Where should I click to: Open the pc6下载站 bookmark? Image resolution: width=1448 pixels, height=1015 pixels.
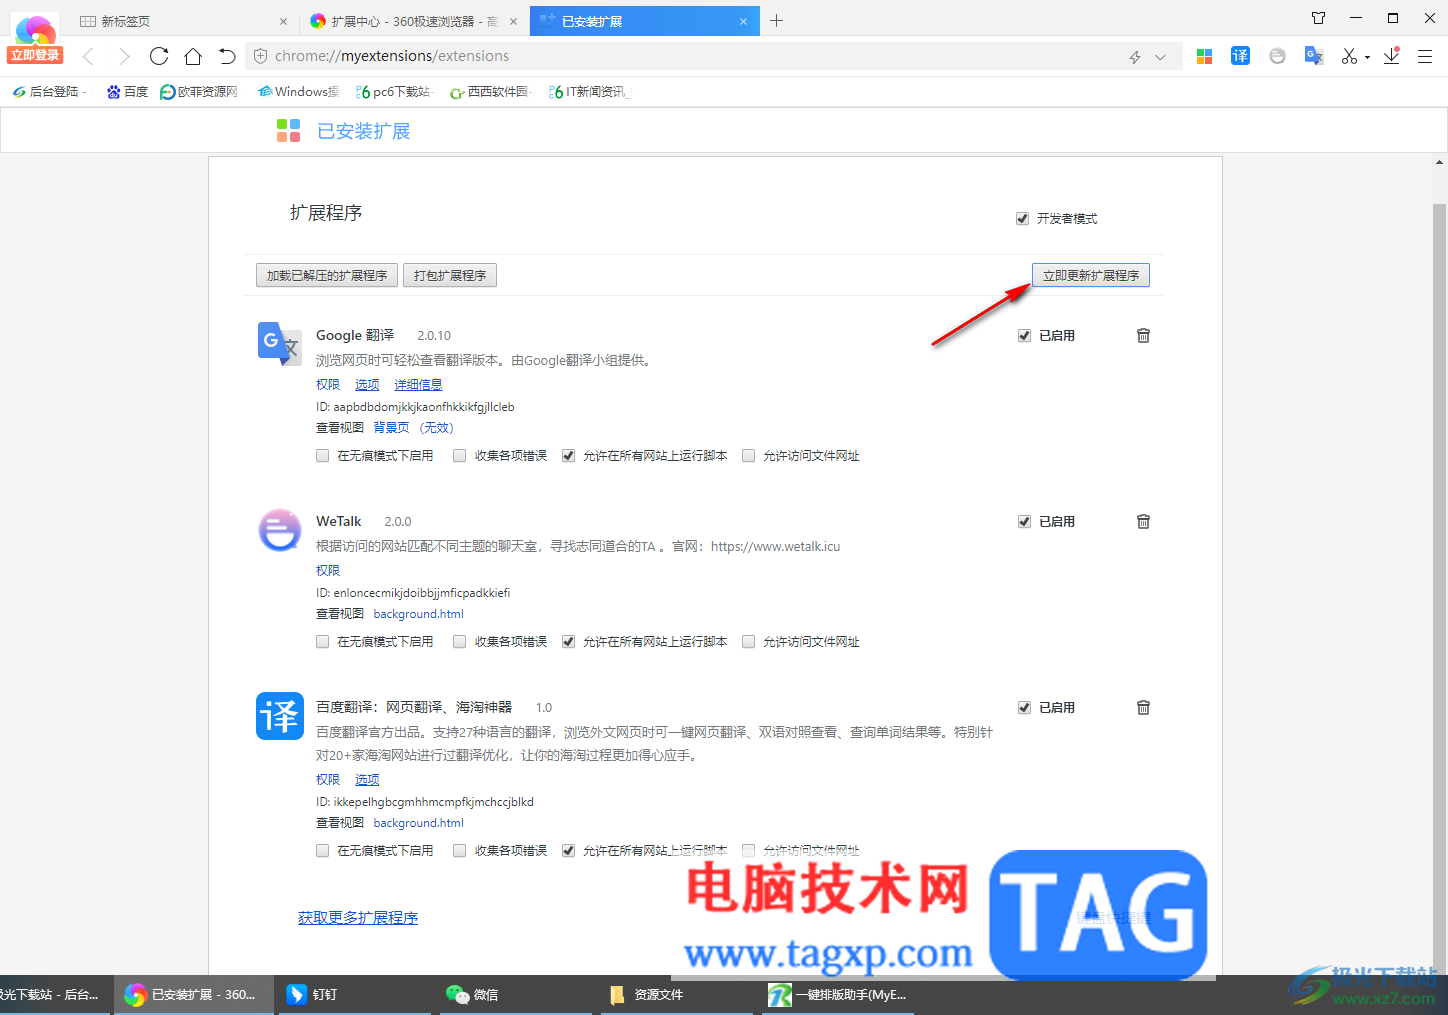[394, 92]
